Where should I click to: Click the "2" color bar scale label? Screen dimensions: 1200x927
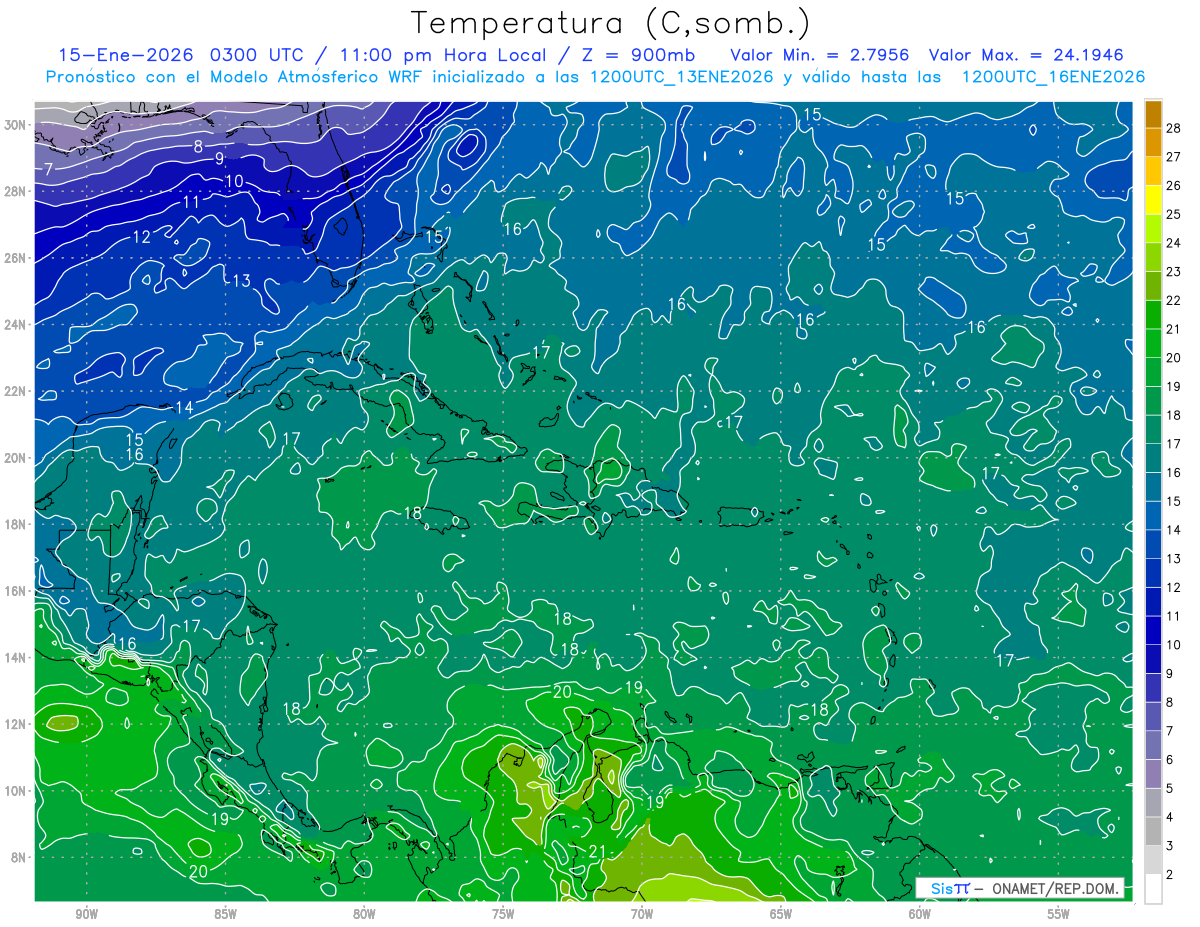coord(1170,875)
